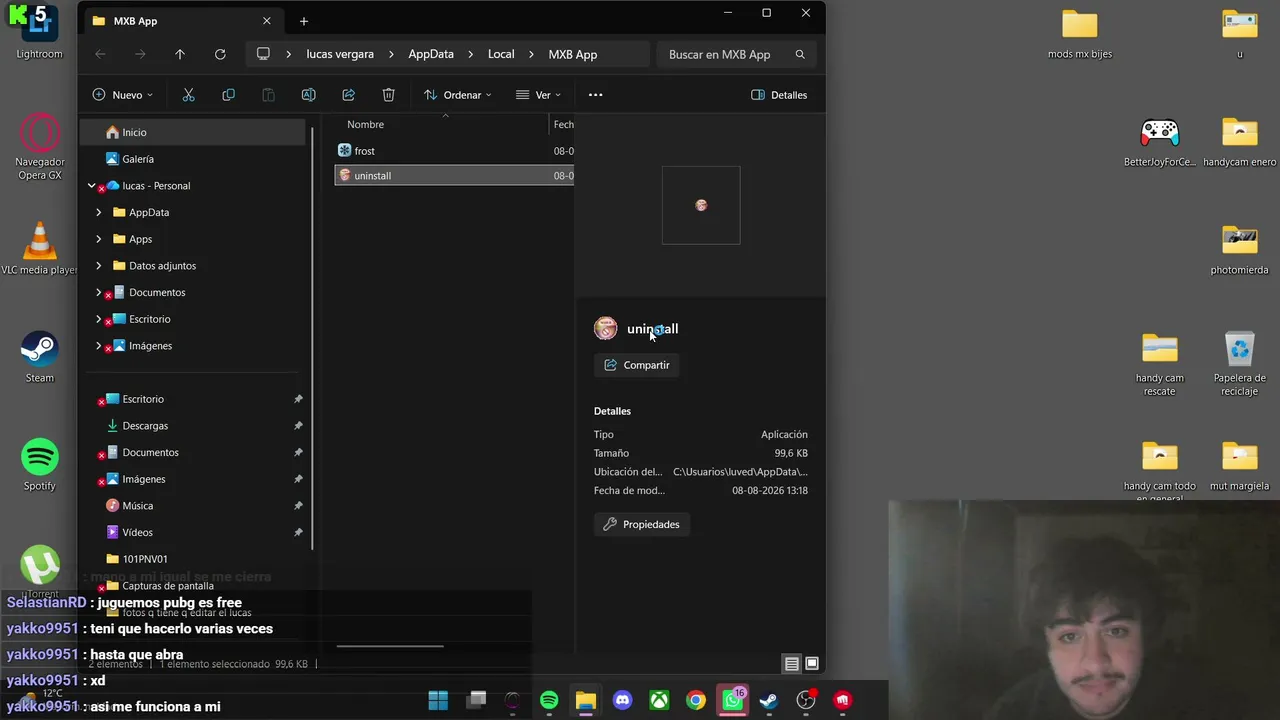Expand the Apps folder in navigation pane
This screenshot has width=1280, height=720.
pyautogui.click(x=98, y=239)
